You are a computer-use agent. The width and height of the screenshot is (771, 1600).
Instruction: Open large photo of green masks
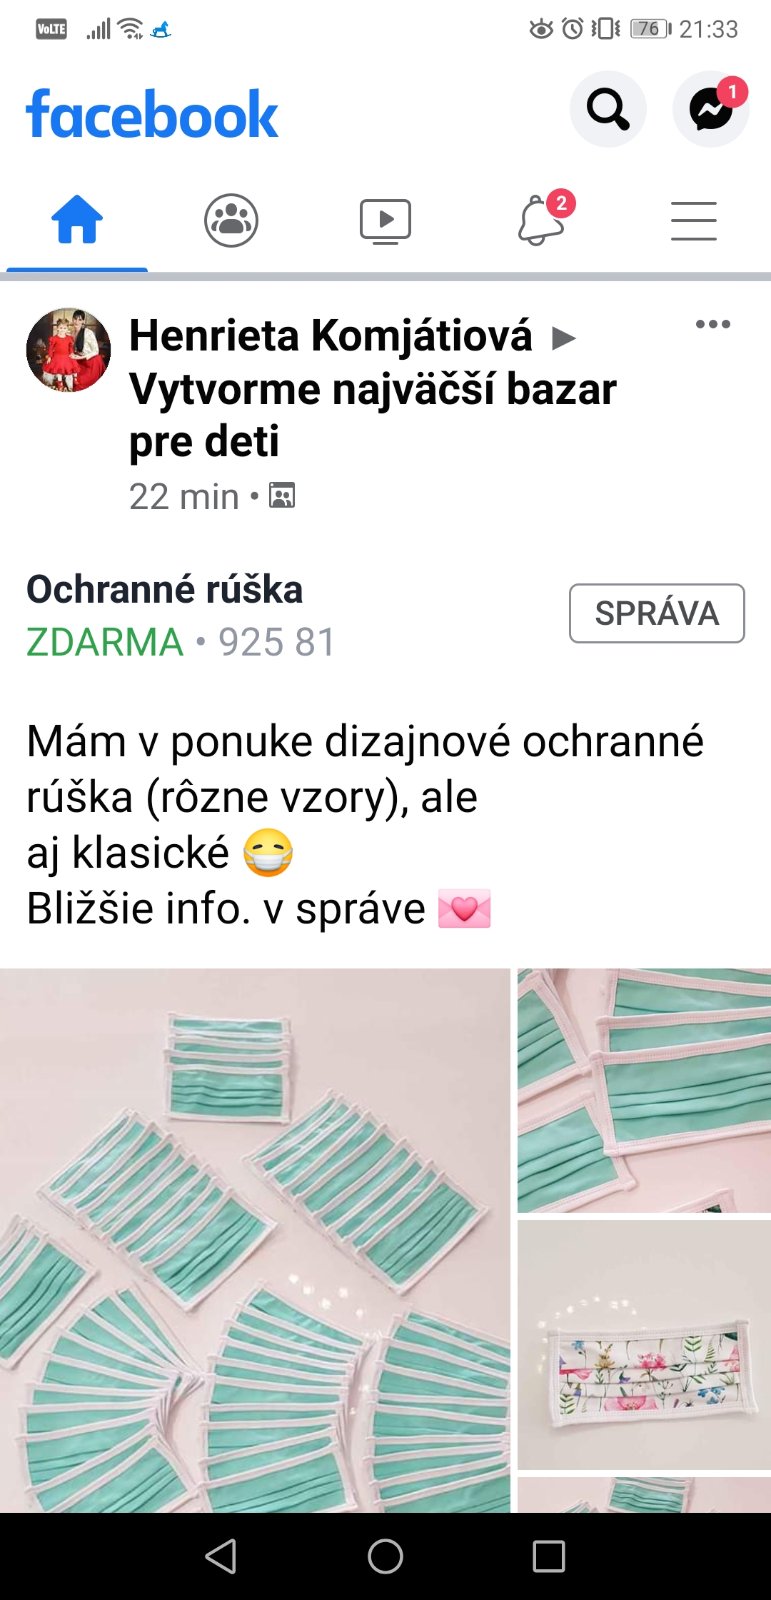pyautogui.click(x=255, y=1240)
